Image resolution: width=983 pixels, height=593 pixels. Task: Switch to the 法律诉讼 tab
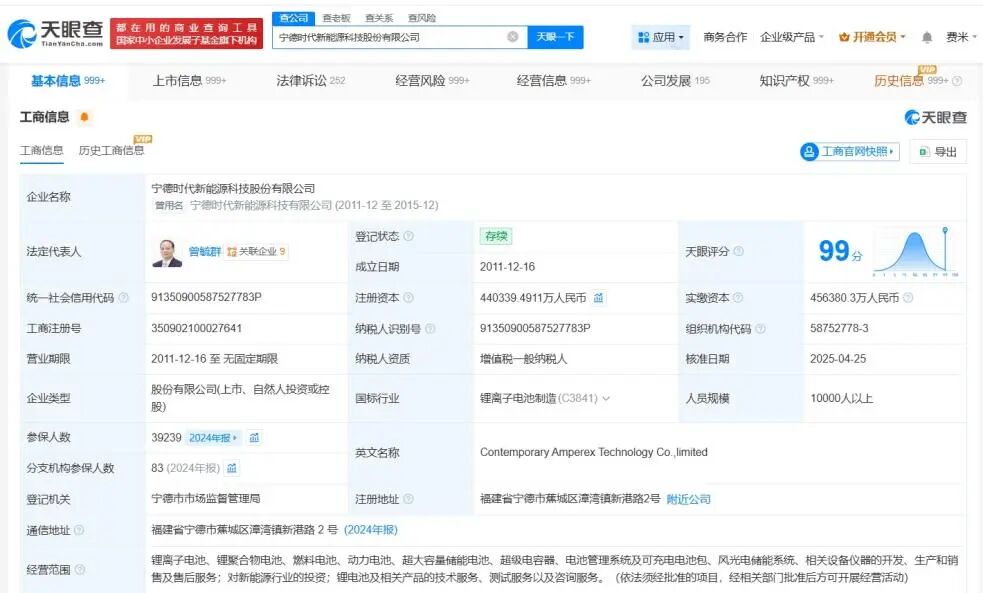310,81
